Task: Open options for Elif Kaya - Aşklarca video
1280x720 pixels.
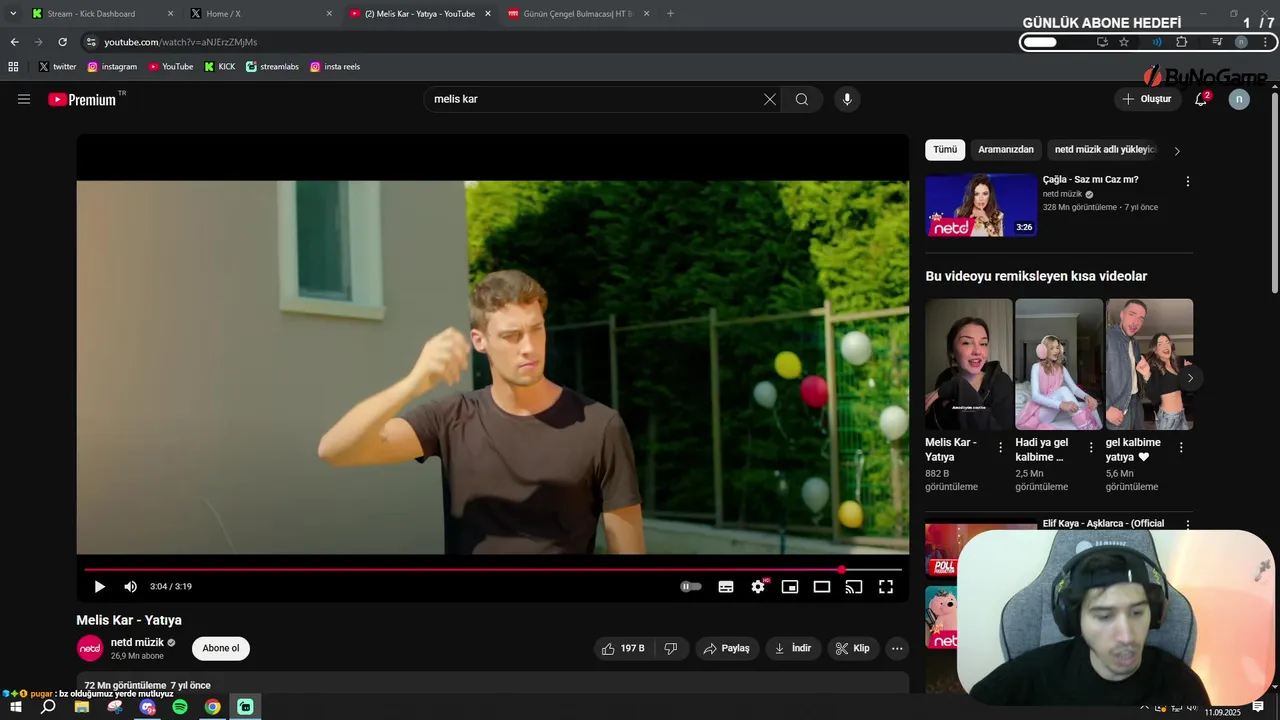Action: [x=1188, y=524]
